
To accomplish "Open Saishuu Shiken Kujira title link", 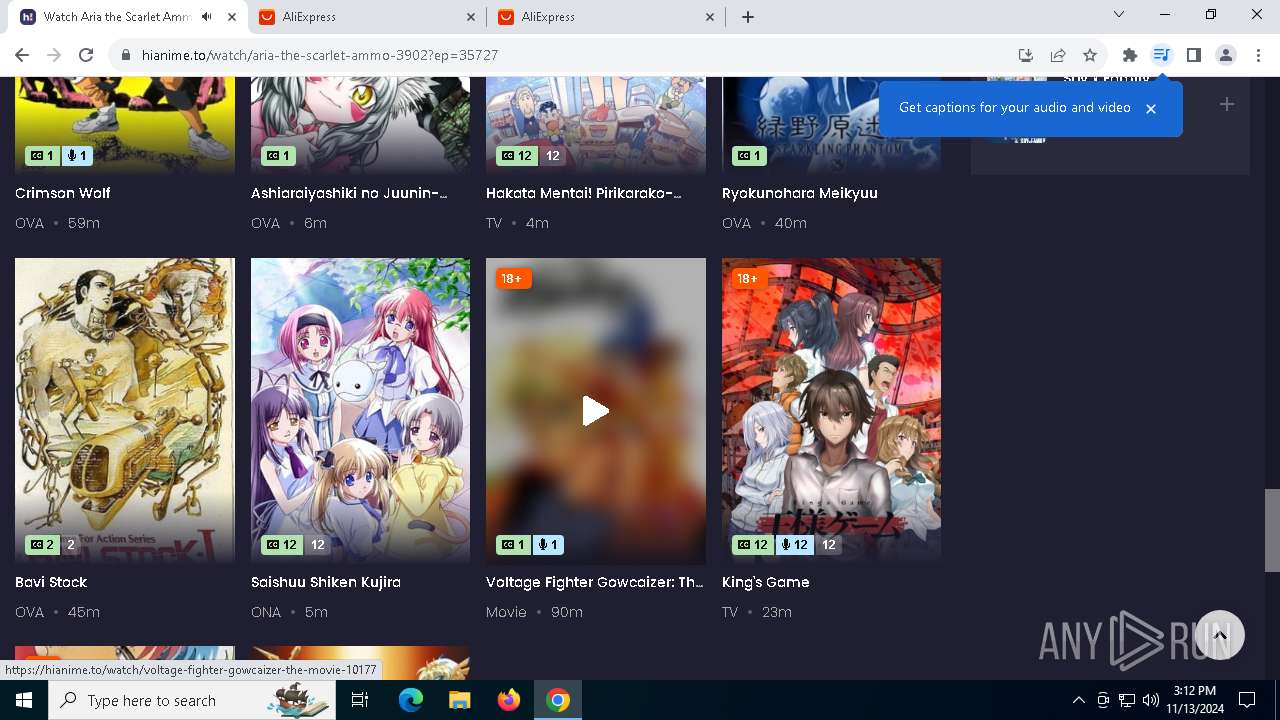I will click(x=326, y=582).
